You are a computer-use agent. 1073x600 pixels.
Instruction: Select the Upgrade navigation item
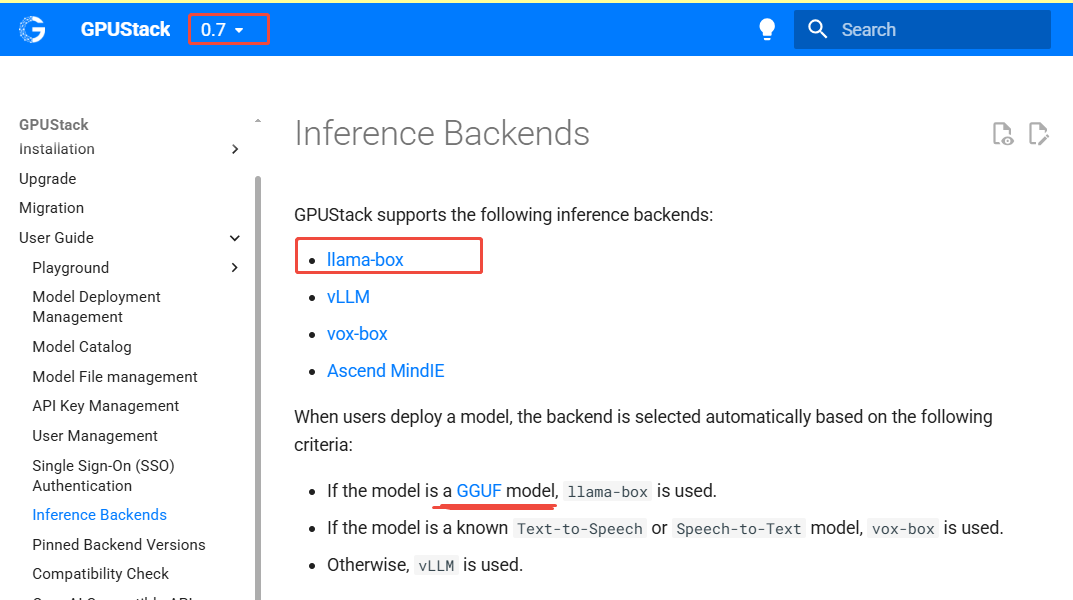(x=48, y=179)
